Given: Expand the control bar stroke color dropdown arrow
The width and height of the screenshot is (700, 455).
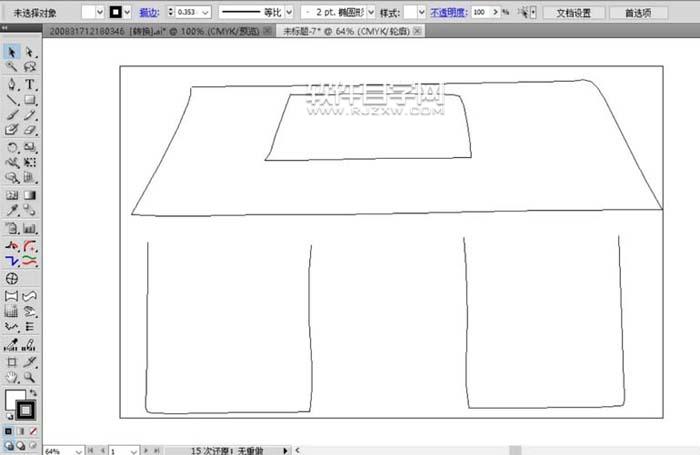Looking at the screenshot, I should click(x=128, y=13).
